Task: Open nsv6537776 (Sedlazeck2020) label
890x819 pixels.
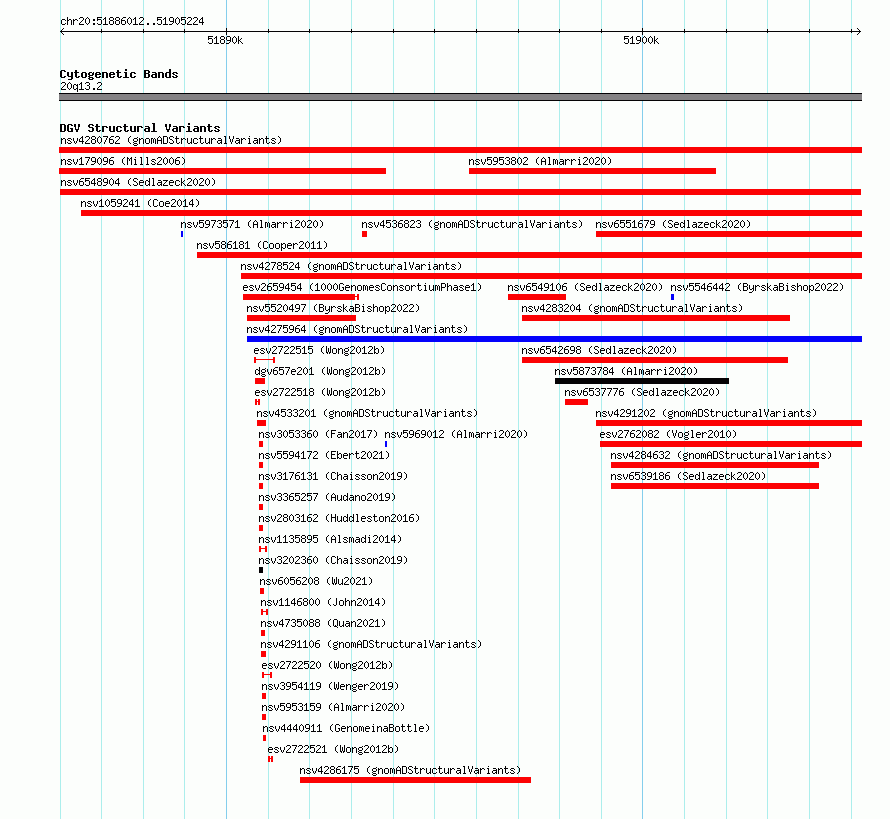Action: pos(642,392)
